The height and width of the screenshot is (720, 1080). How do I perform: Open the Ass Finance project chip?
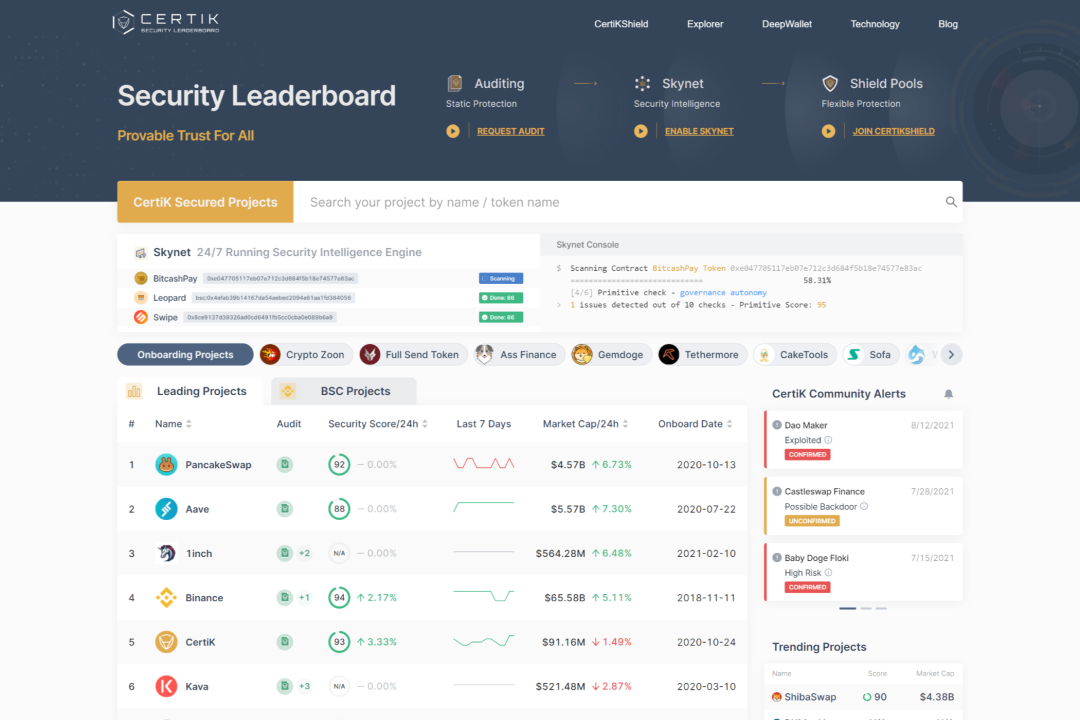[x=519, y=355]
